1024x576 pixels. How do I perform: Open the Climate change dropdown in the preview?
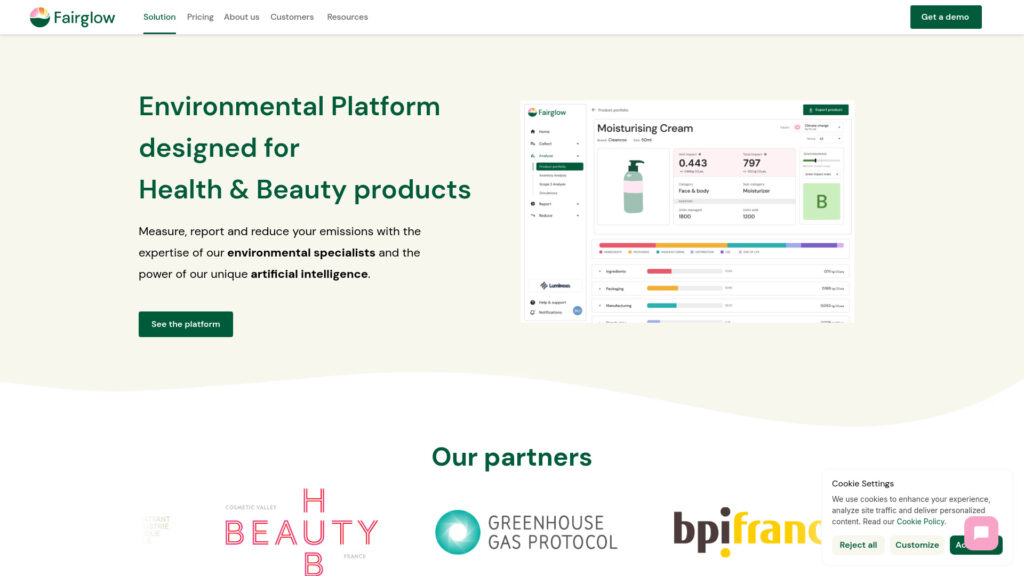(822, 127)
